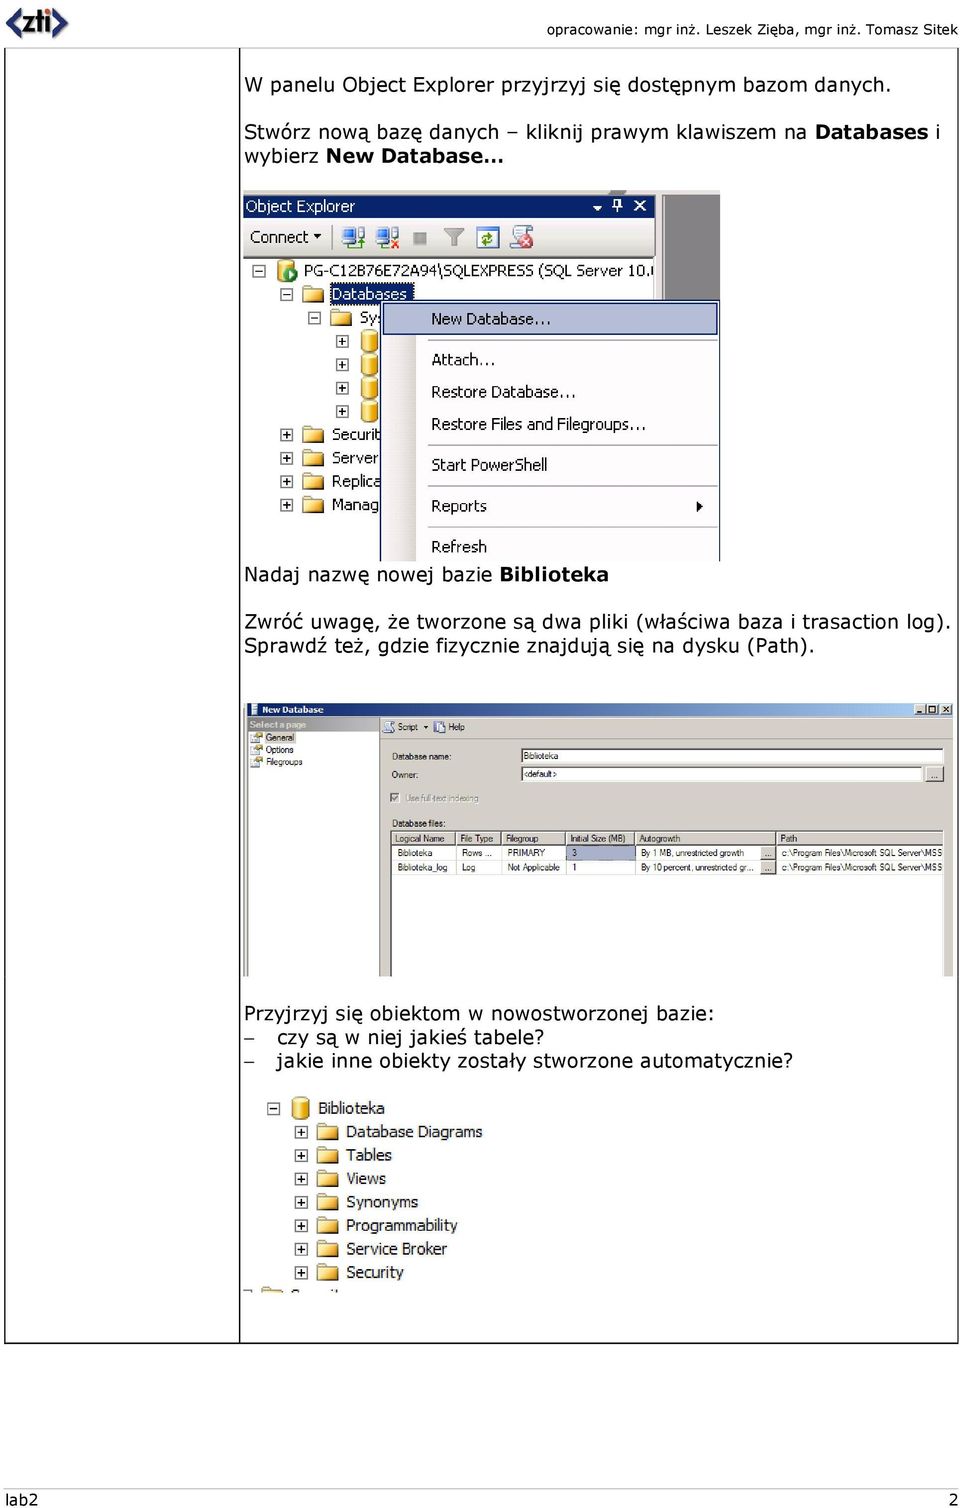This screenshot has width=960, height=1508.
Task: Select the Tables tree label
Action: pos(369,1155)
